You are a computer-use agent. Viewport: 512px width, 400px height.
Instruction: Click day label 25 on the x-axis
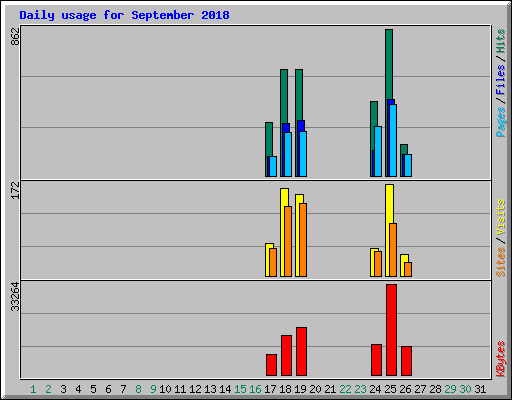point(390,389)
